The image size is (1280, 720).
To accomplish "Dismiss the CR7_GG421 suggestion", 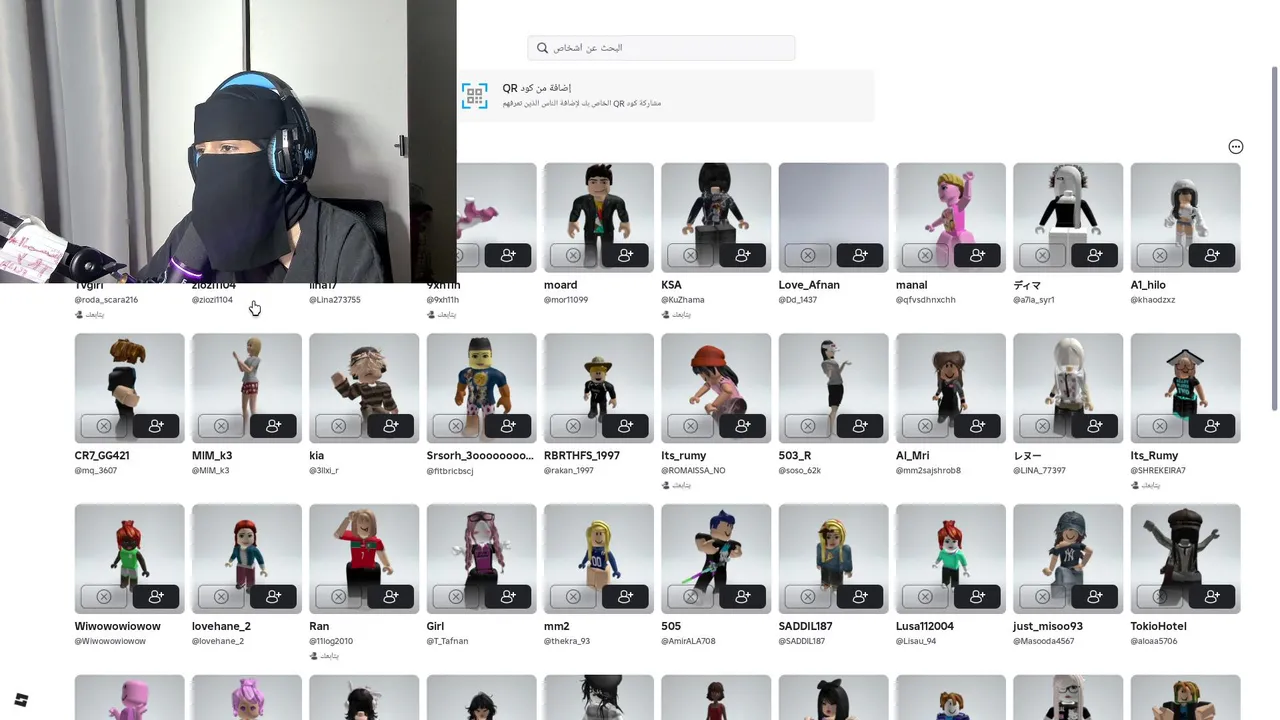I will coord(104,426).
